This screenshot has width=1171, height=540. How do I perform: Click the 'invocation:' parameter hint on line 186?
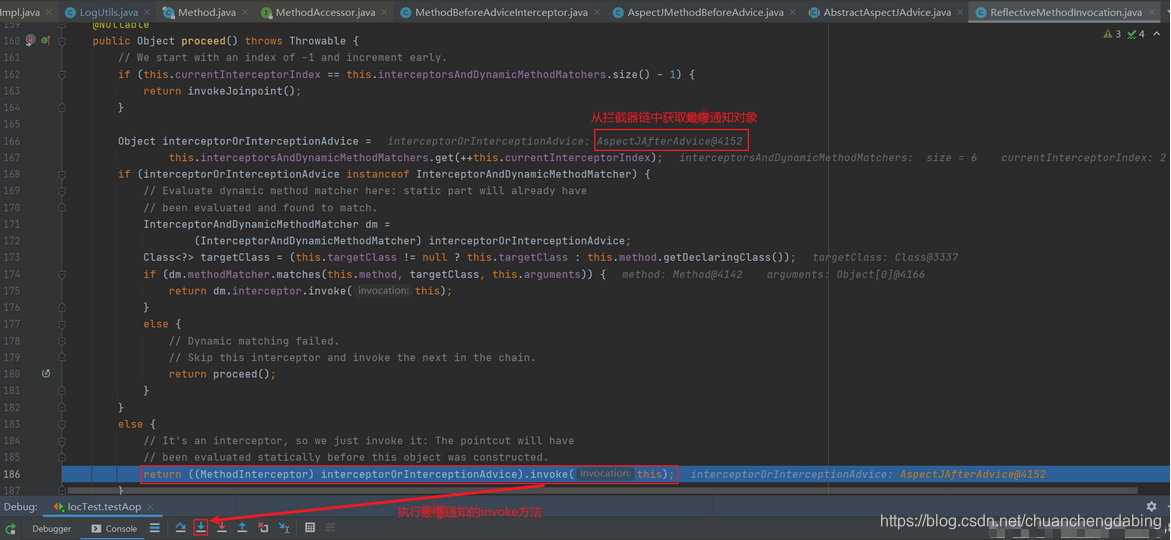[x=605, y=474]
